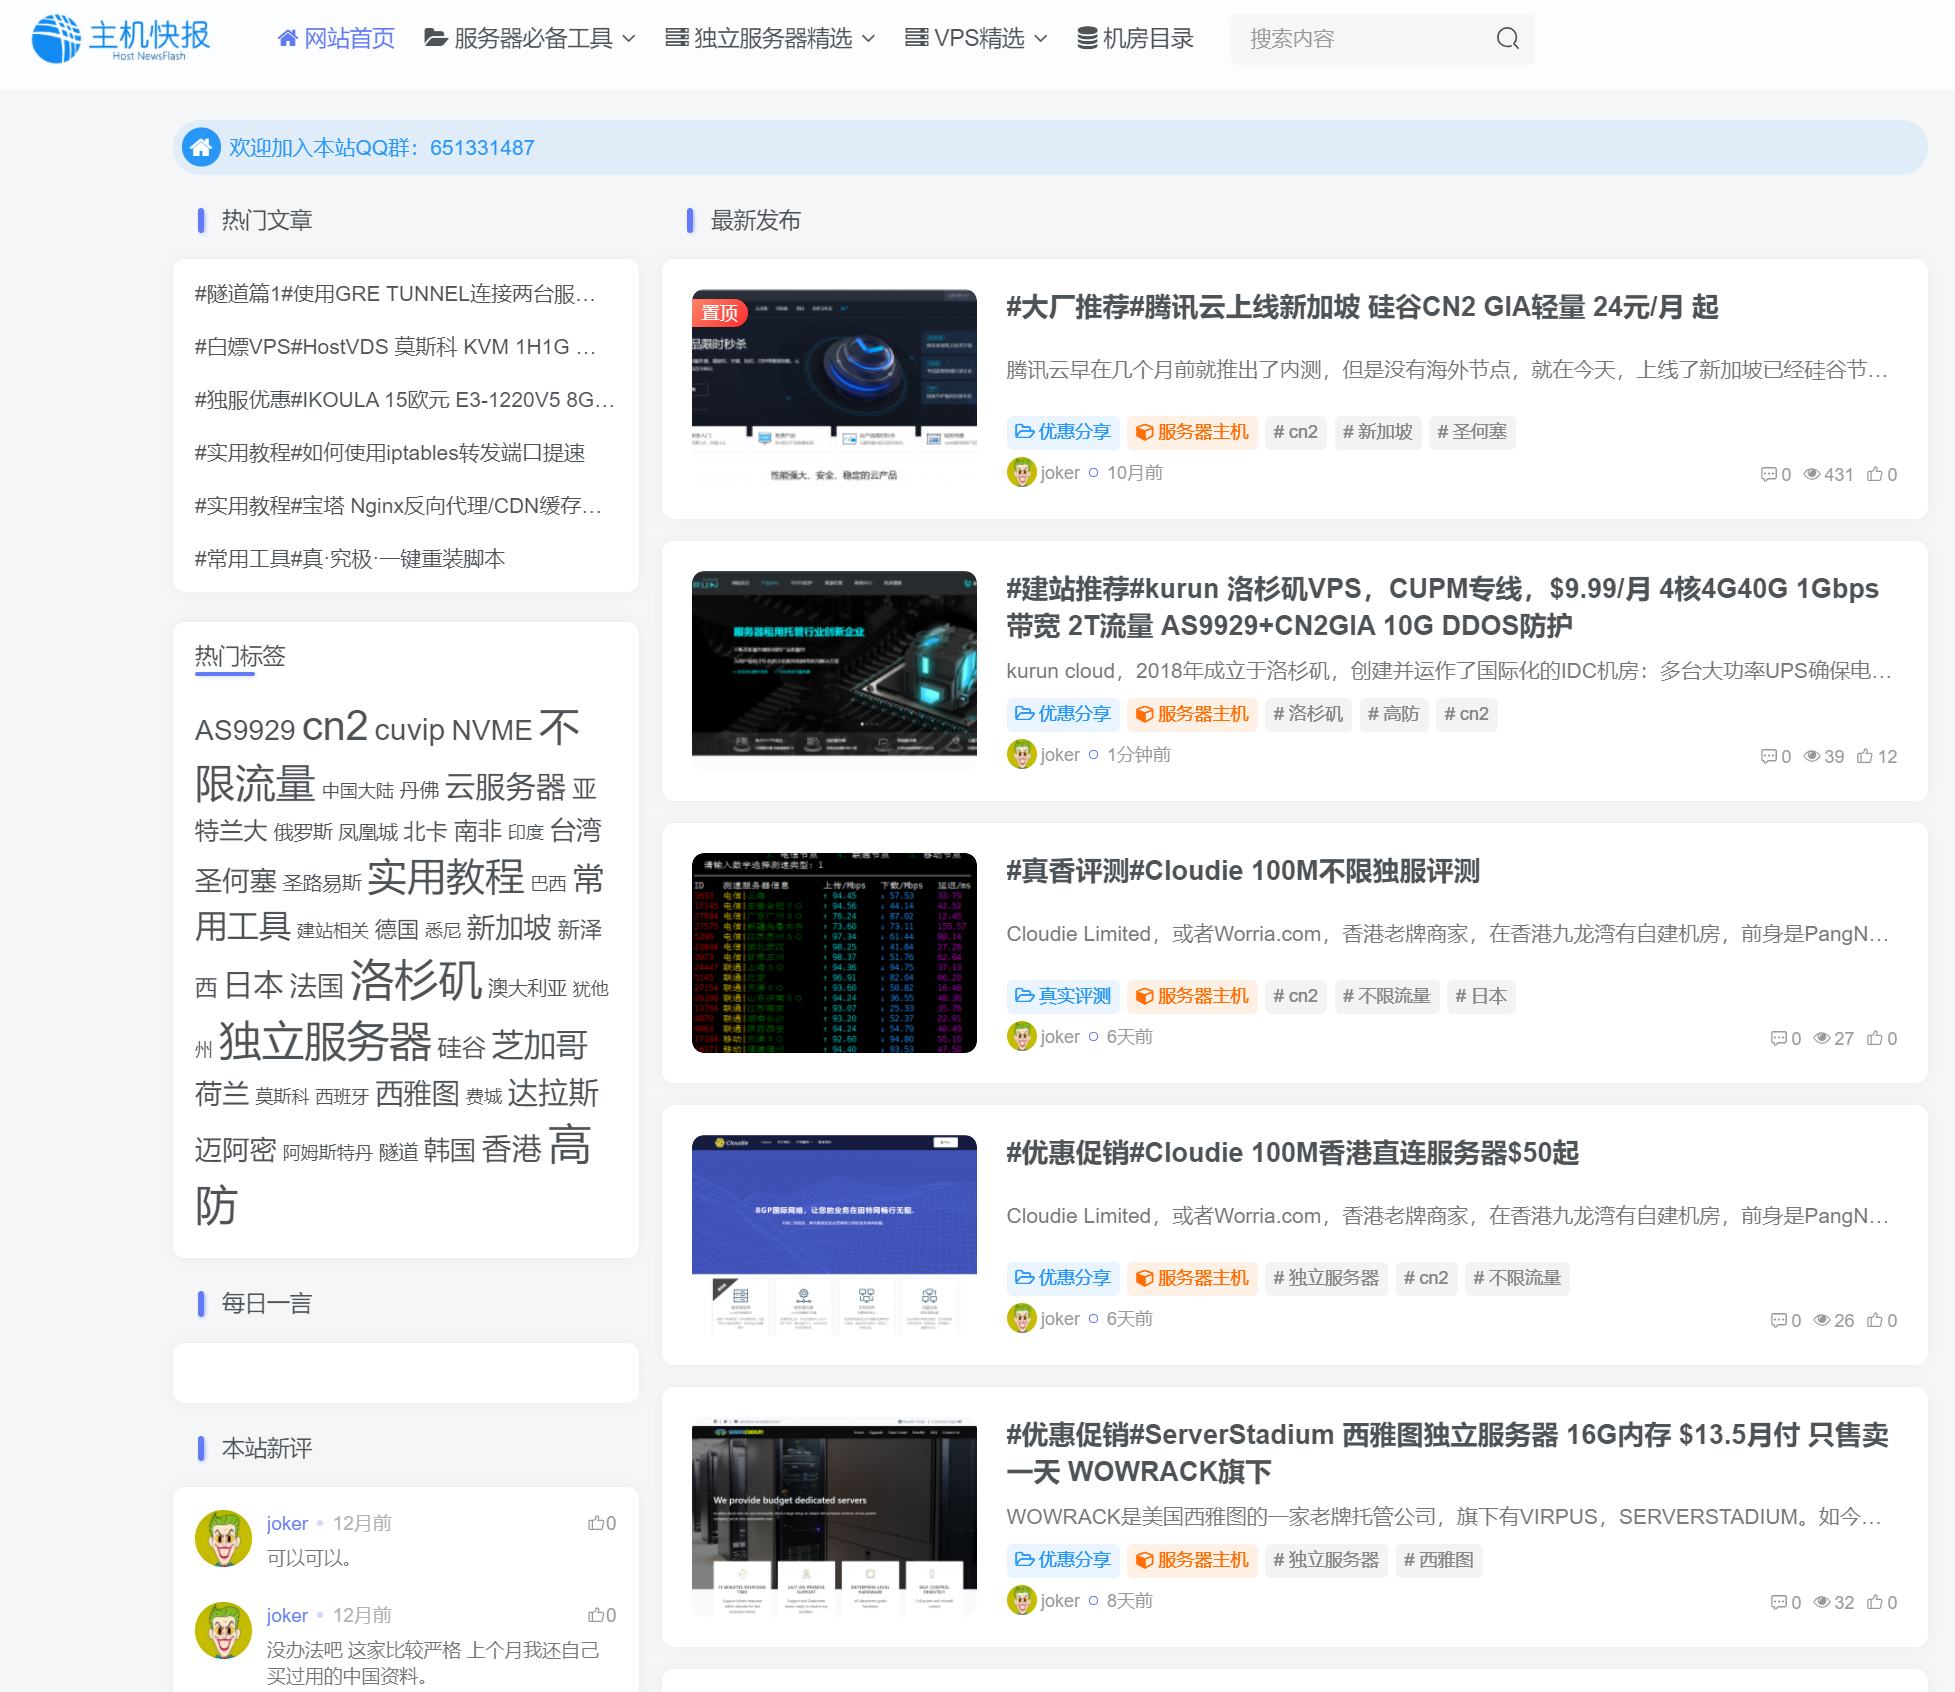1955x1692 pixels.
Task: Click the 搜索内容 search input field
Action: [x=1360, y=39]
